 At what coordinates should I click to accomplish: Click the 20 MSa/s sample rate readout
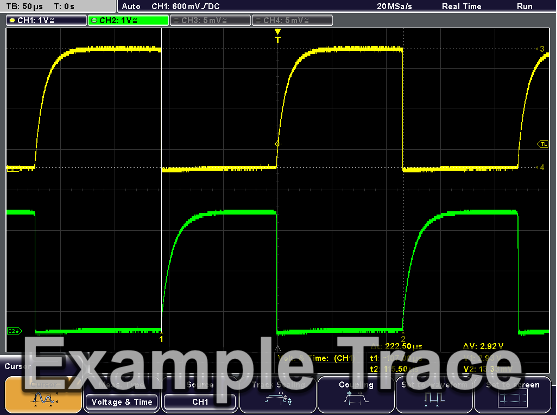[394, 6]
